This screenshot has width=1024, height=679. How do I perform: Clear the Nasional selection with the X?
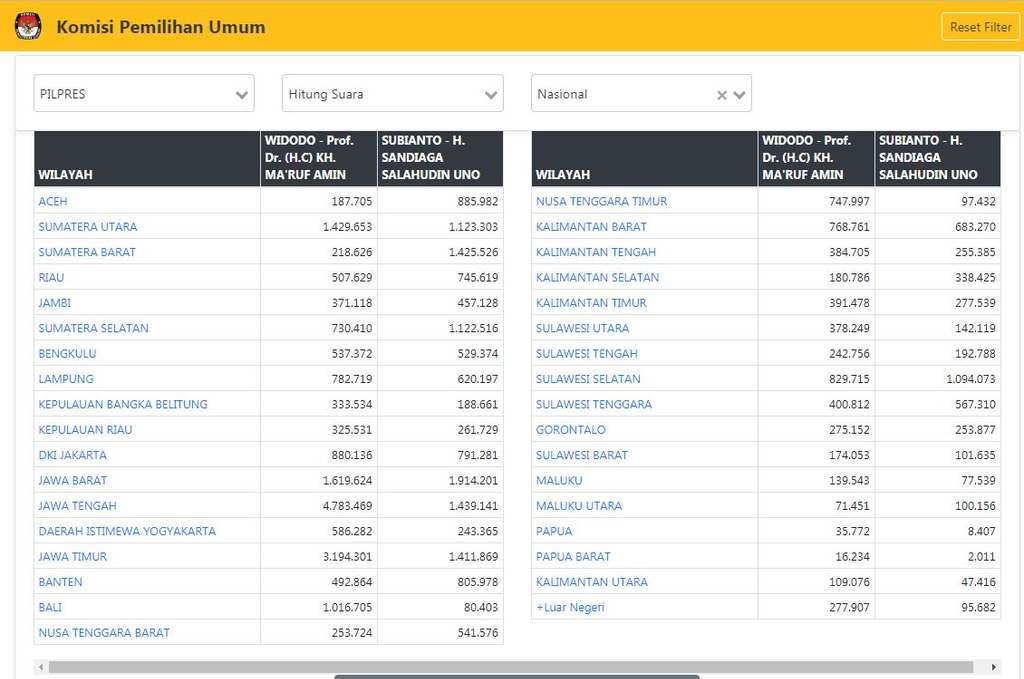point(722,95)
